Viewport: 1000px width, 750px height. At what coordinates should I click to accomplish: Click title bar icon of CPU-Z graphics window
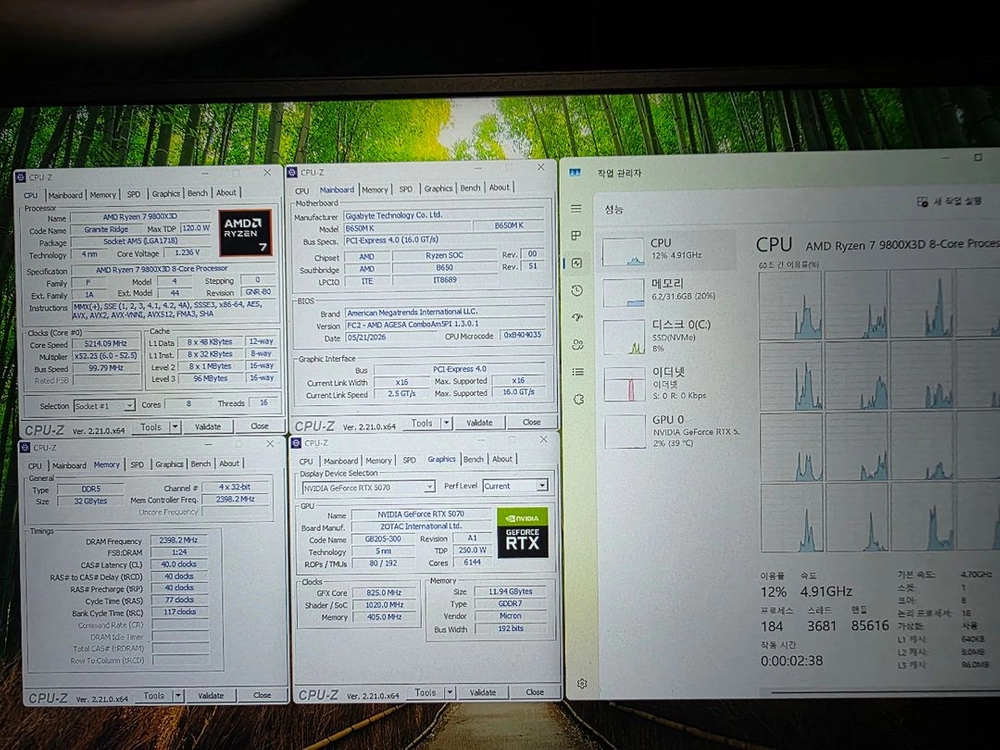tap(296, 443)
